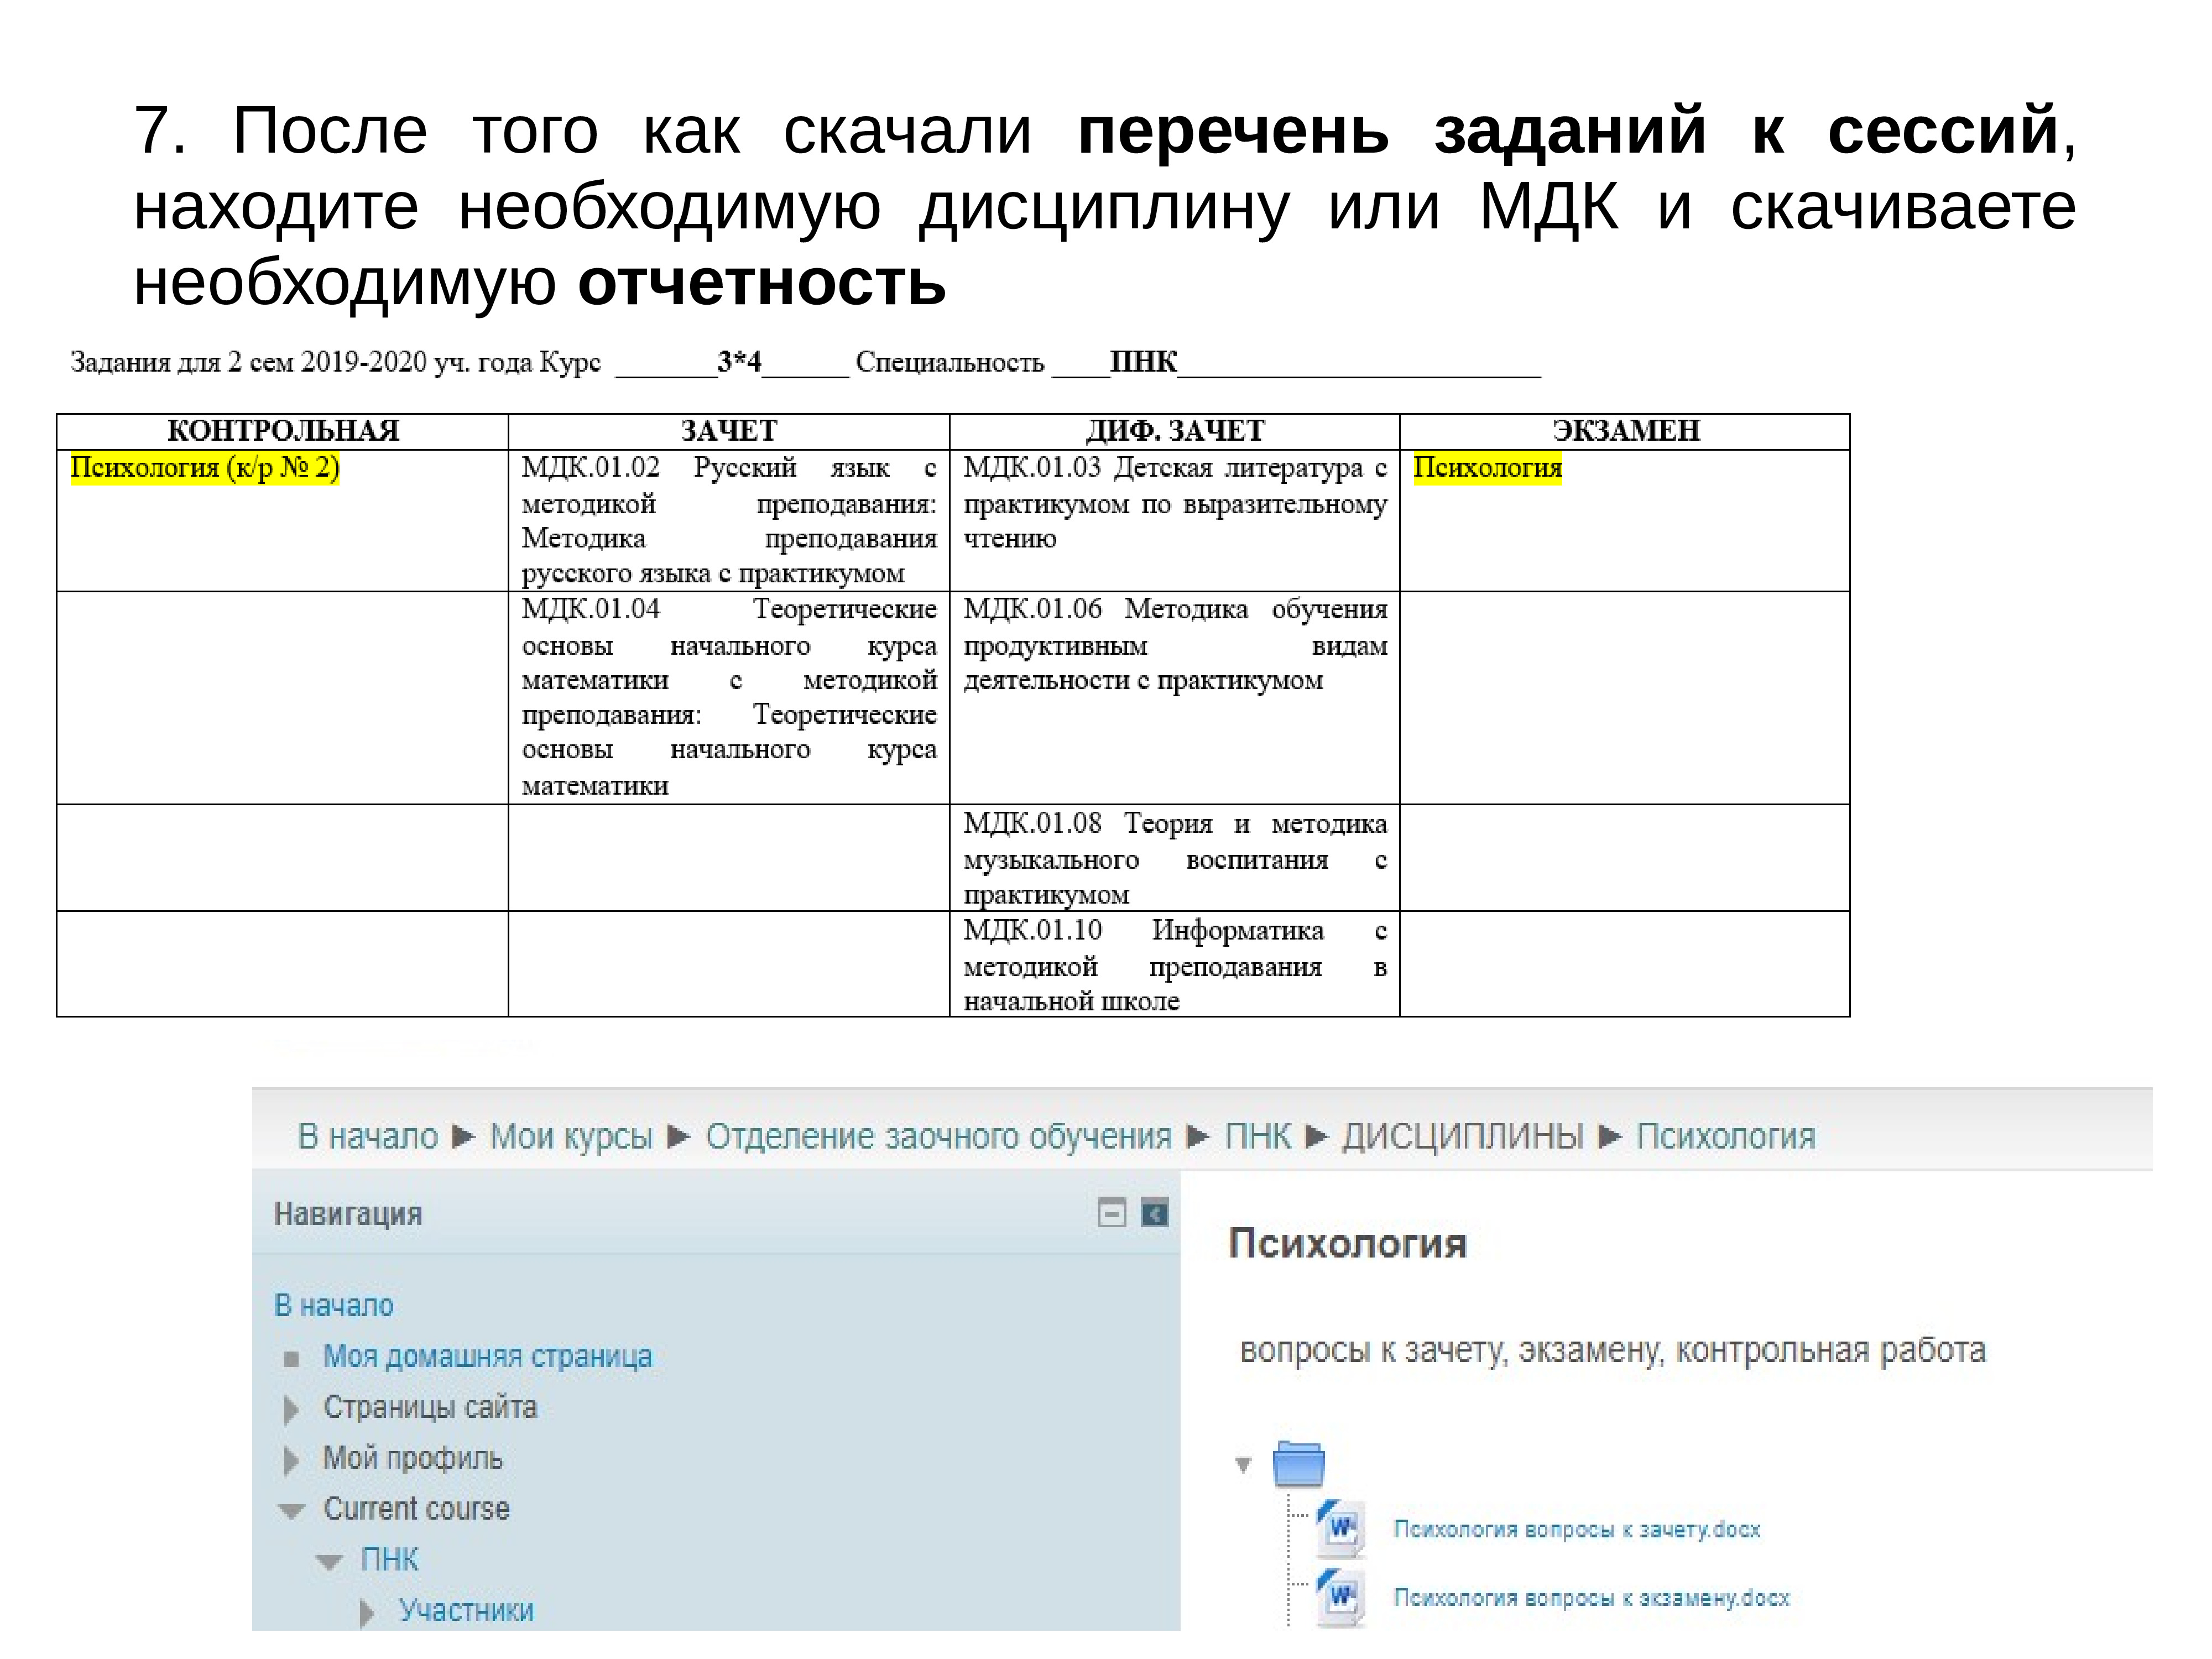Select the Мой профиль tree item

click(413, 1459)
